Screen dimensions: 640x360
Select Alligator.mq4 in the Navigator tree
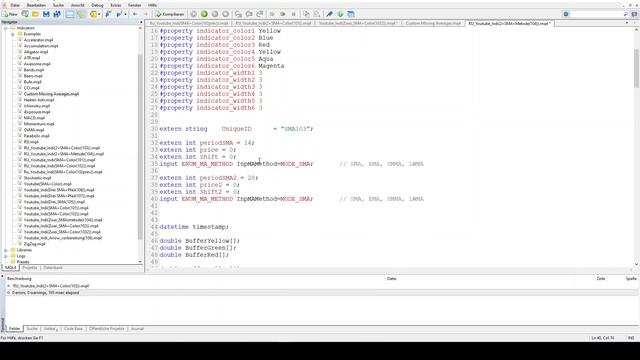[36, 52]
